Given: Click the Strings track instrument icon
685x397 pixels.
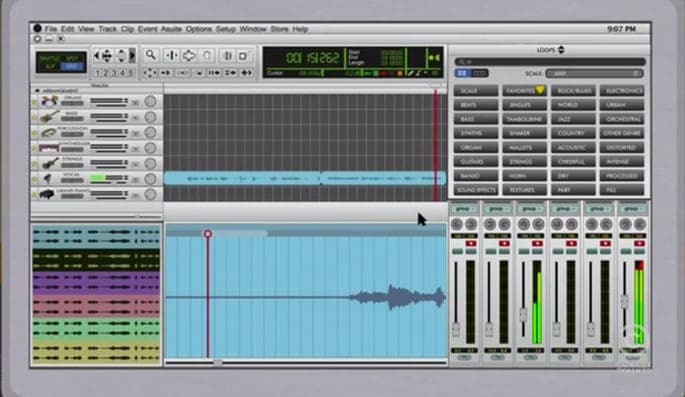Looking at the screenshot, I should (x=49, y=163).
